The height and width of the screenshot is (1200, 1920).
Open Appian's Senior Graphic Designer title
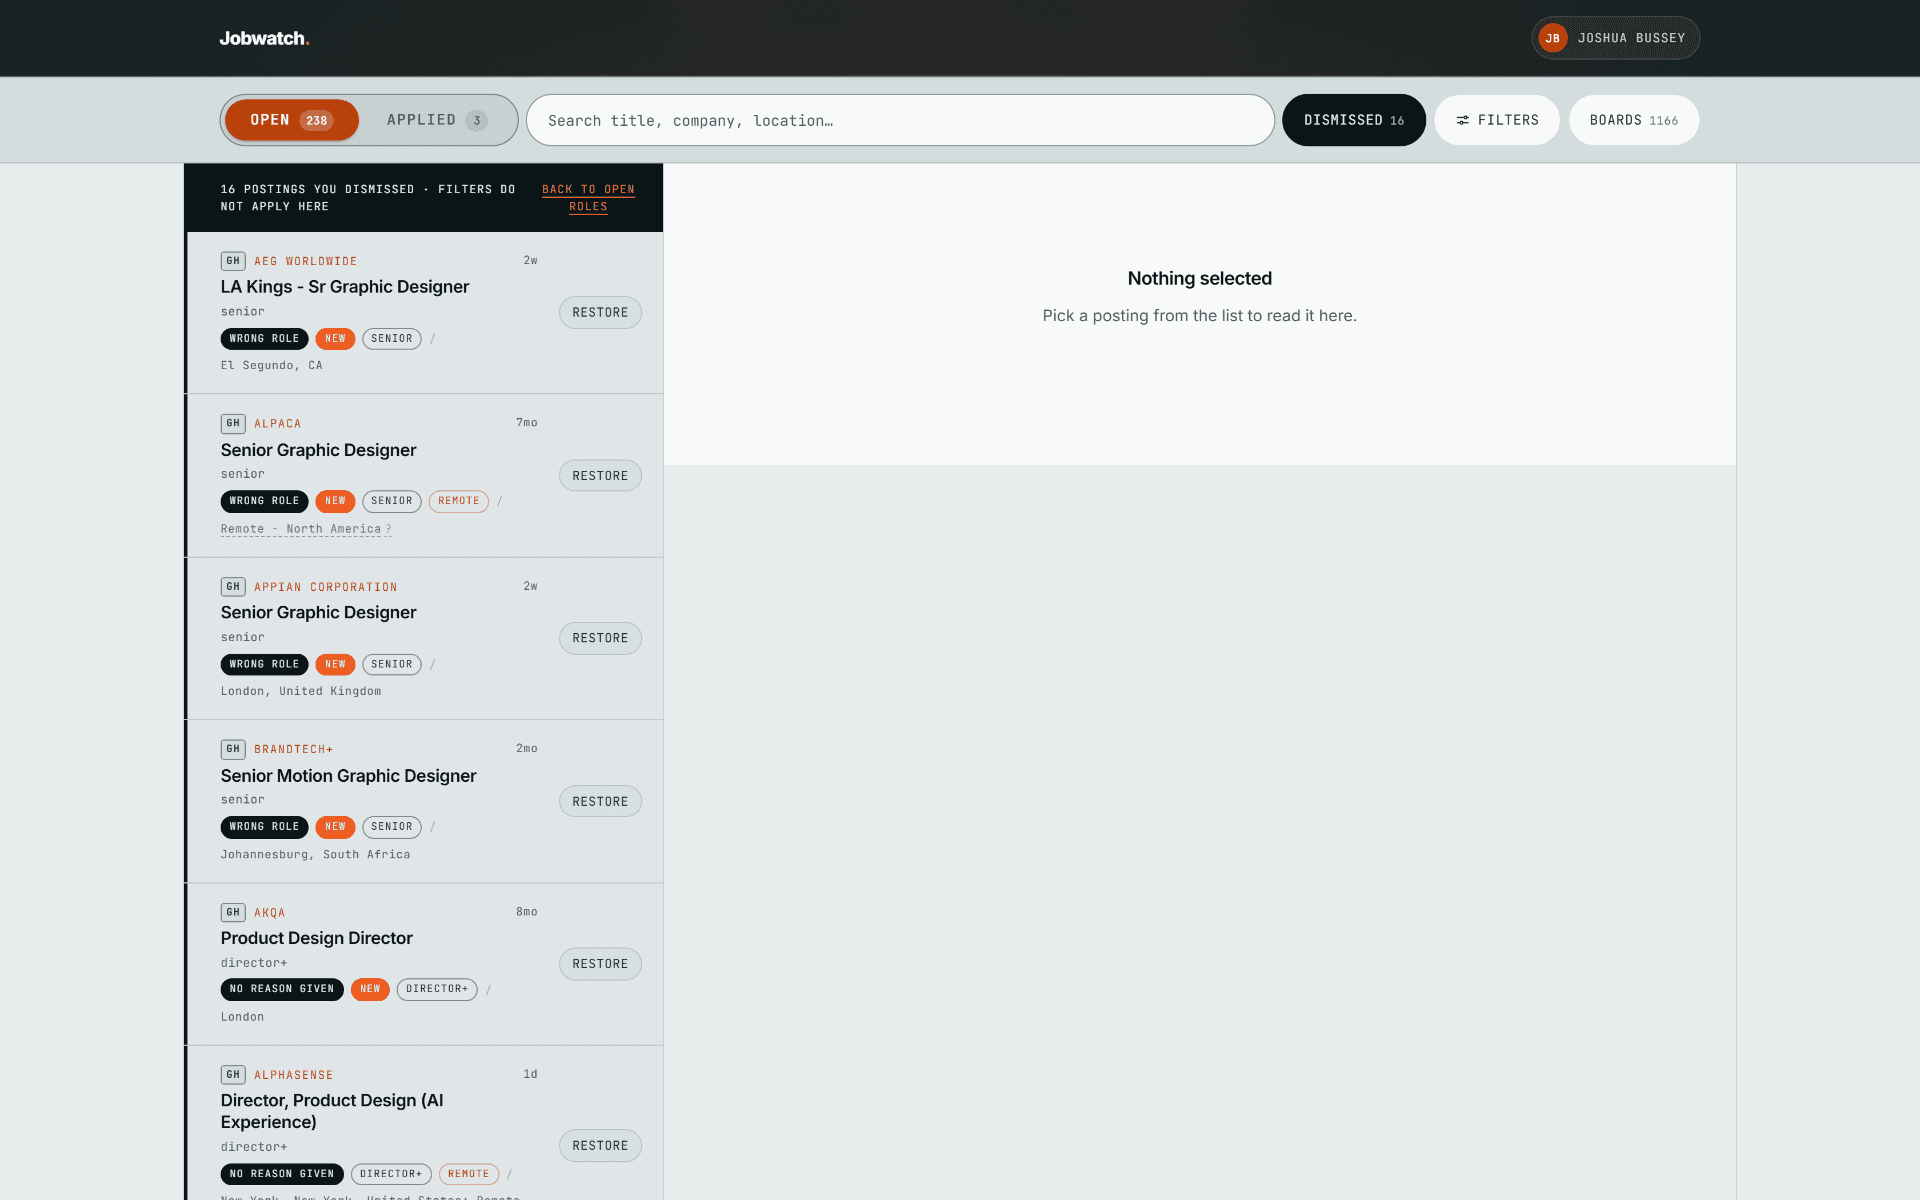[318, 612]
